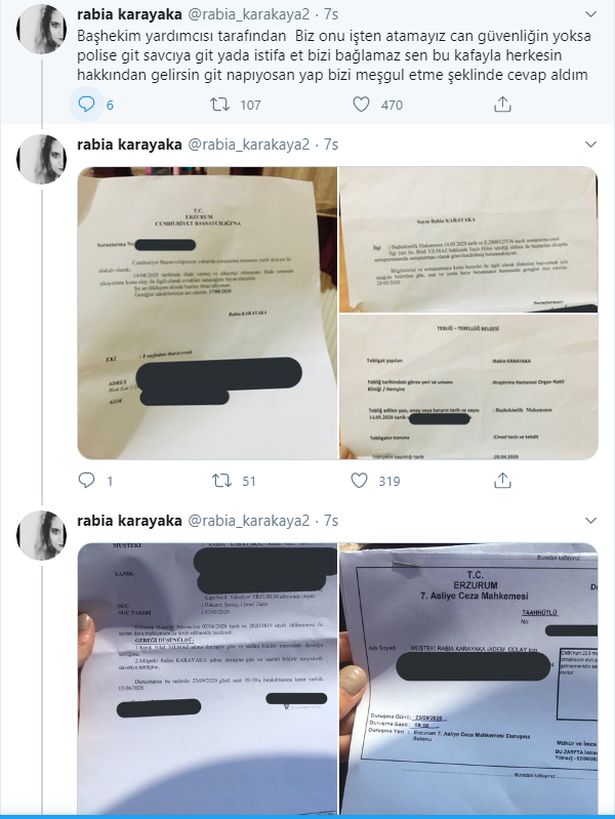Like the second tweet with 319 likes

coord(359,480)
